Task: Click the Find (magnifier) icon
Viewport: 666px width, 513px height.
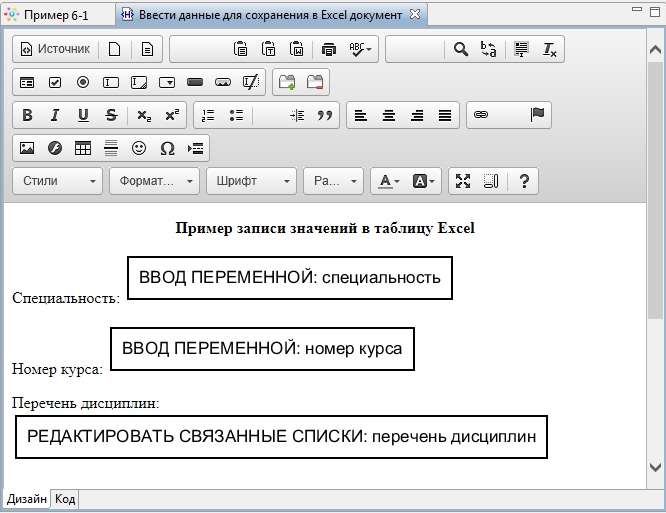Action: pyautogui.click(x=460, y=49)
